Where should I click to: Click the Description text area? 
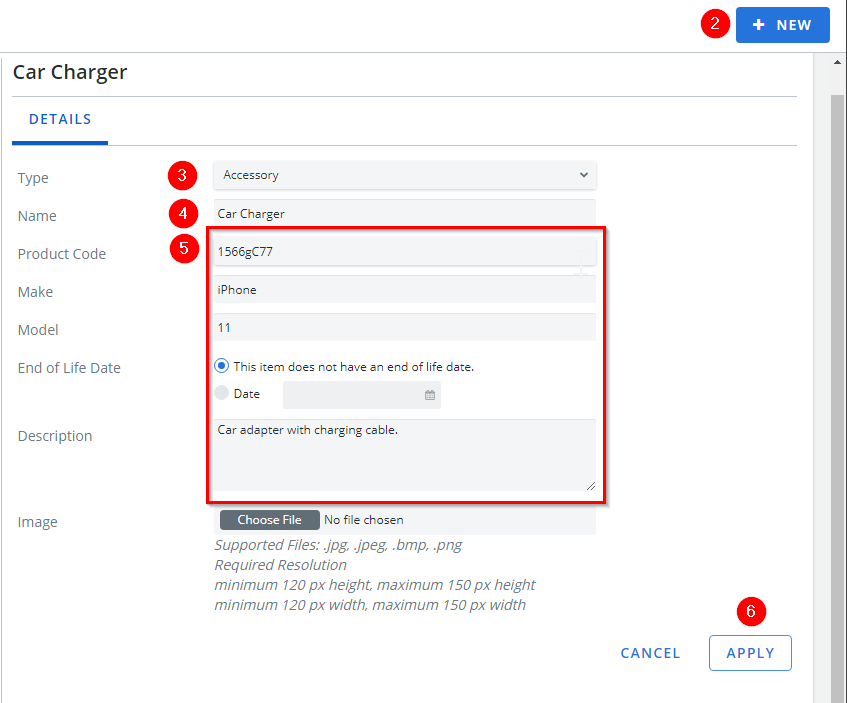405,455
